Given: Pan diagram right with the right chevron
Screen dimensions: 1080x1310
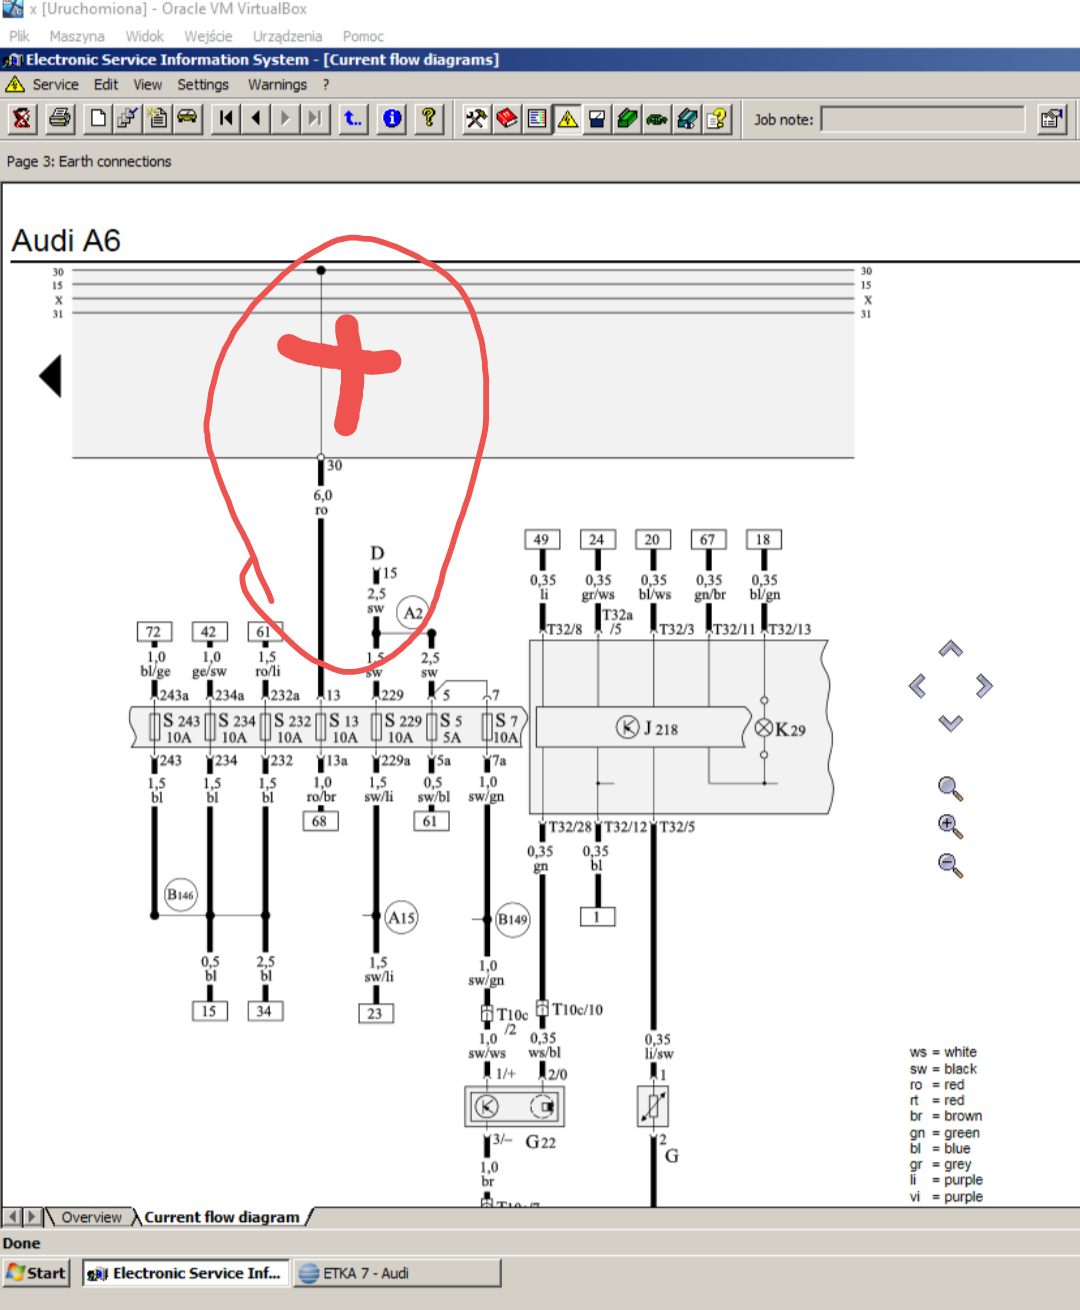Looking at the screenshot, I should coord(984,685).
